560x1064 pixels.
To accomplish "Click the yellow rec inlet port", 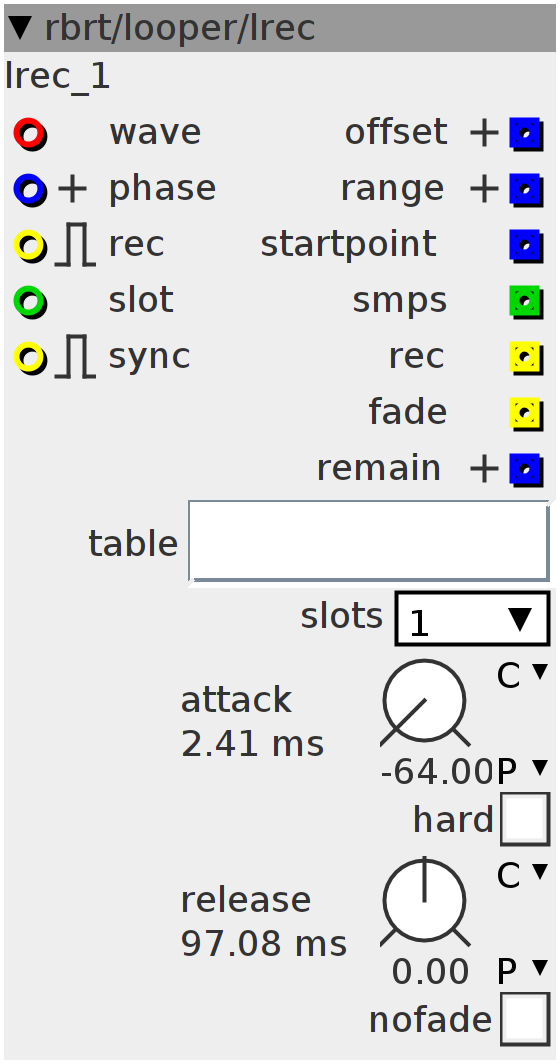I will (30, 246).
